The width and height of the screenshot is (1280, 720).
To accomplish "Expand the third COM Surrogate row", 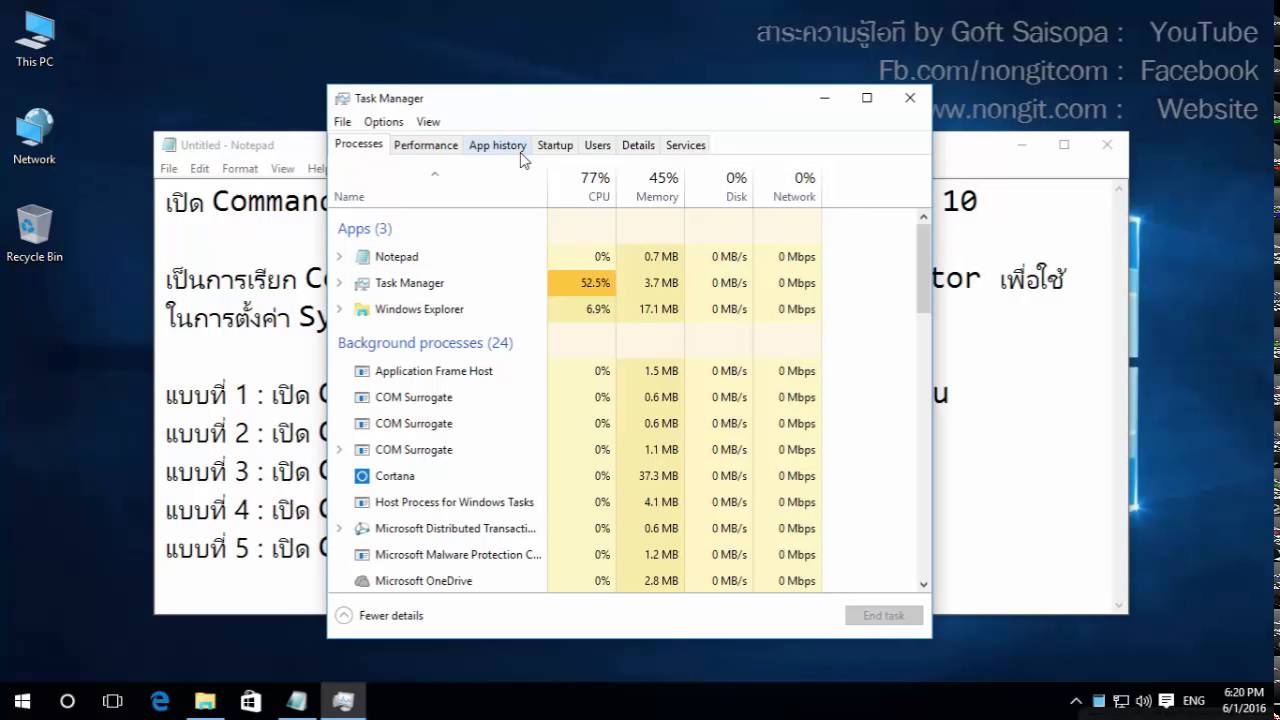I will coord(339,450).
